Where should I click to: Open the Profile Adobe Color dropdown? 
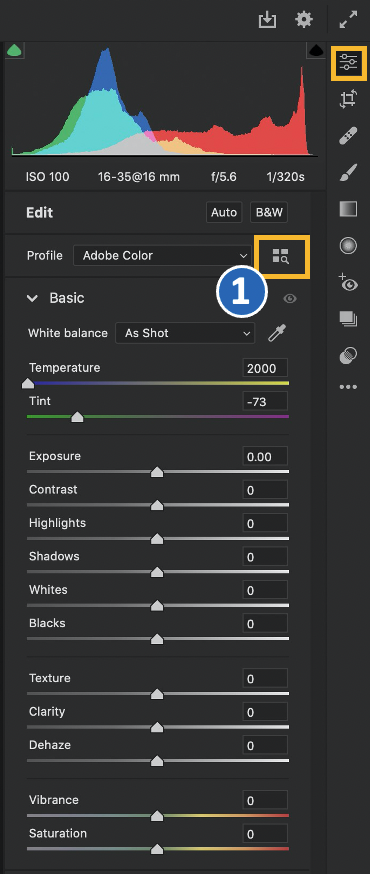pyautogui.click(x=163, y=256)
